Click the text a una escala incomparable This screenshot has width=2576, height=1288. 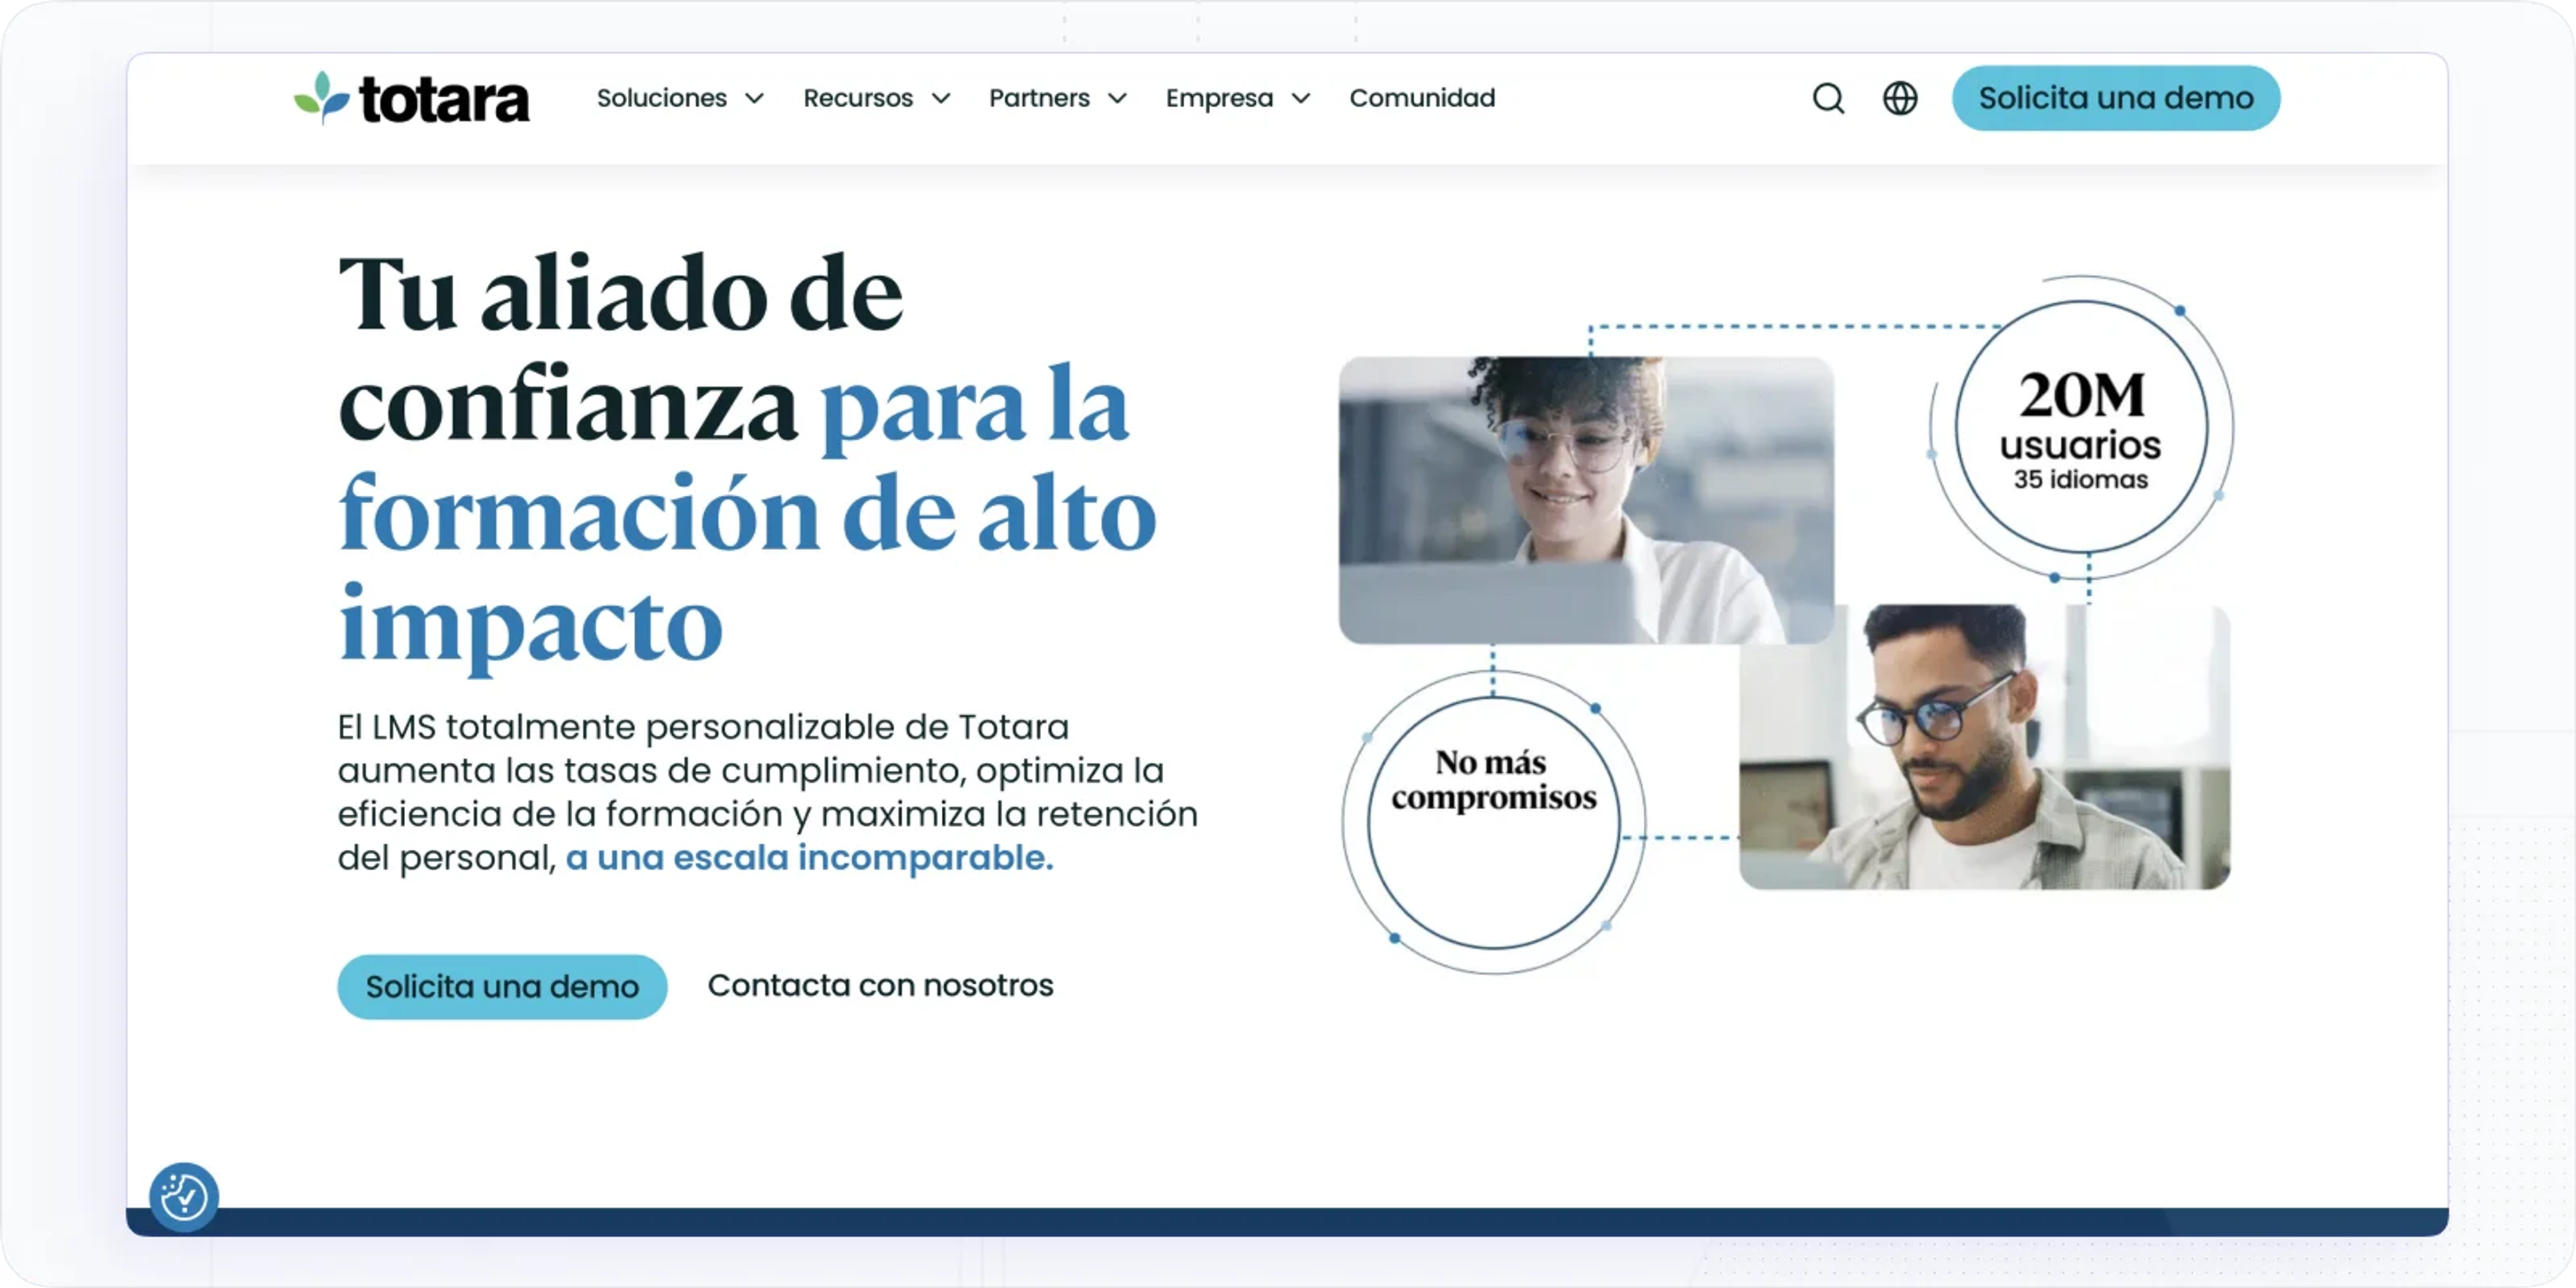click(x=809, y=858)
